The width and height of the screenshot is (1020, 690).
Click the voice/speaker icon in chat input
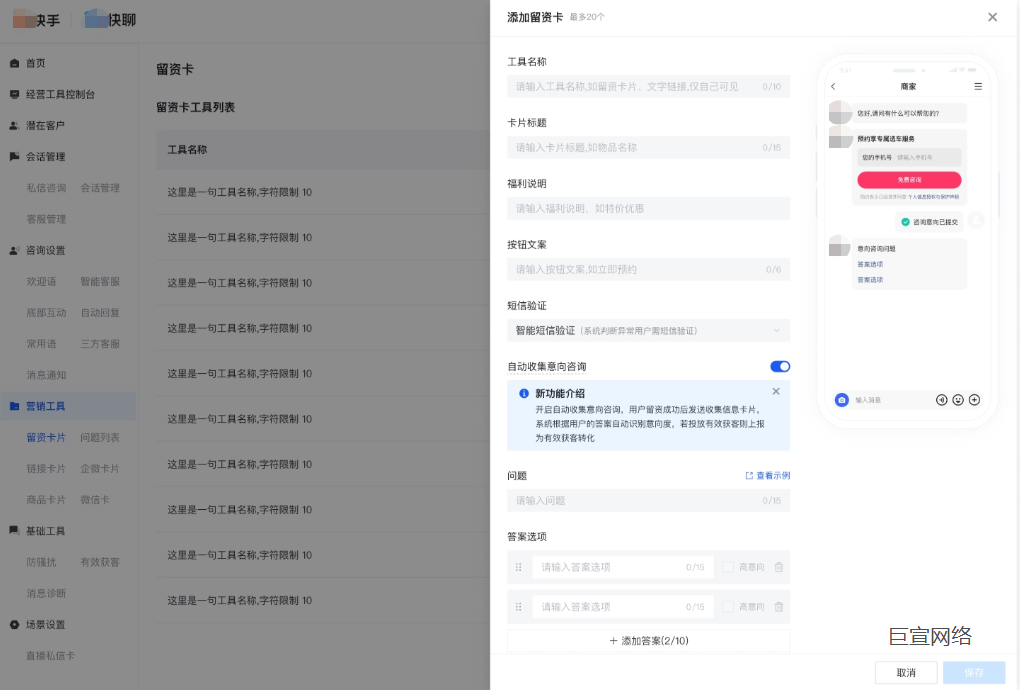pos(941,399)
